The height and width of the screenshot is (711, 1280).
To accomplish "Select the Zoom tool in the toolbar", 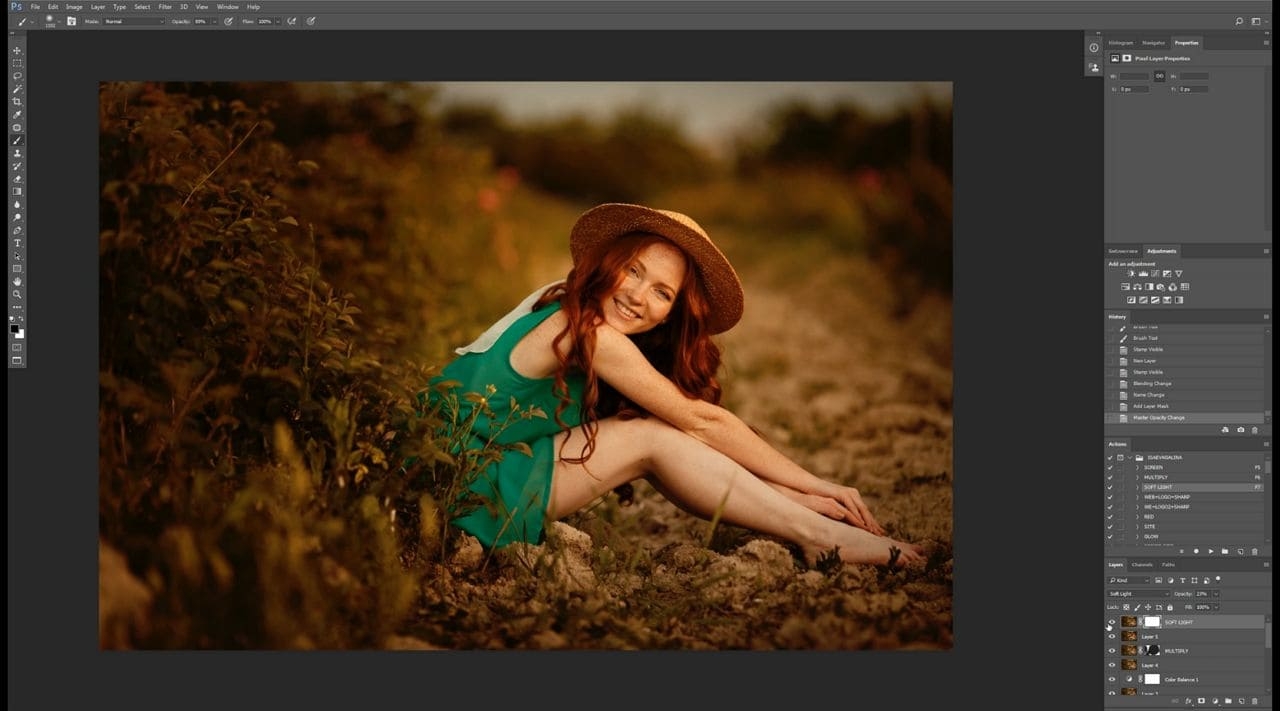I will pyautogui.click(x=17, y=294).
